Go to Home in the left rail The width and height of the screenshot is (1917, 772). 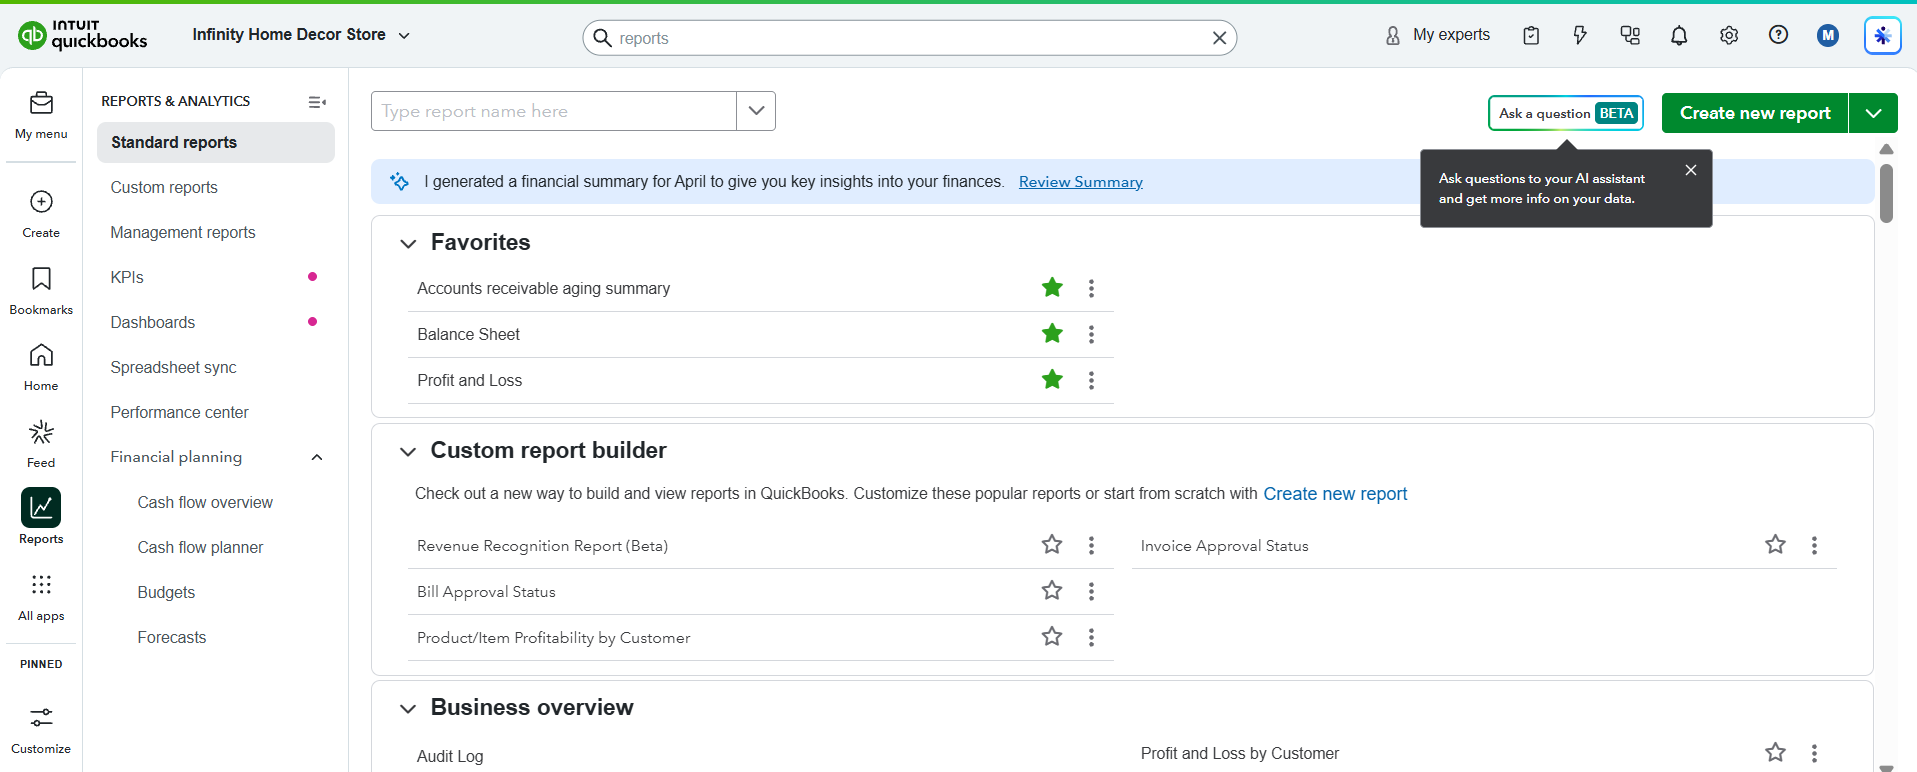click(x=41, y=368)
